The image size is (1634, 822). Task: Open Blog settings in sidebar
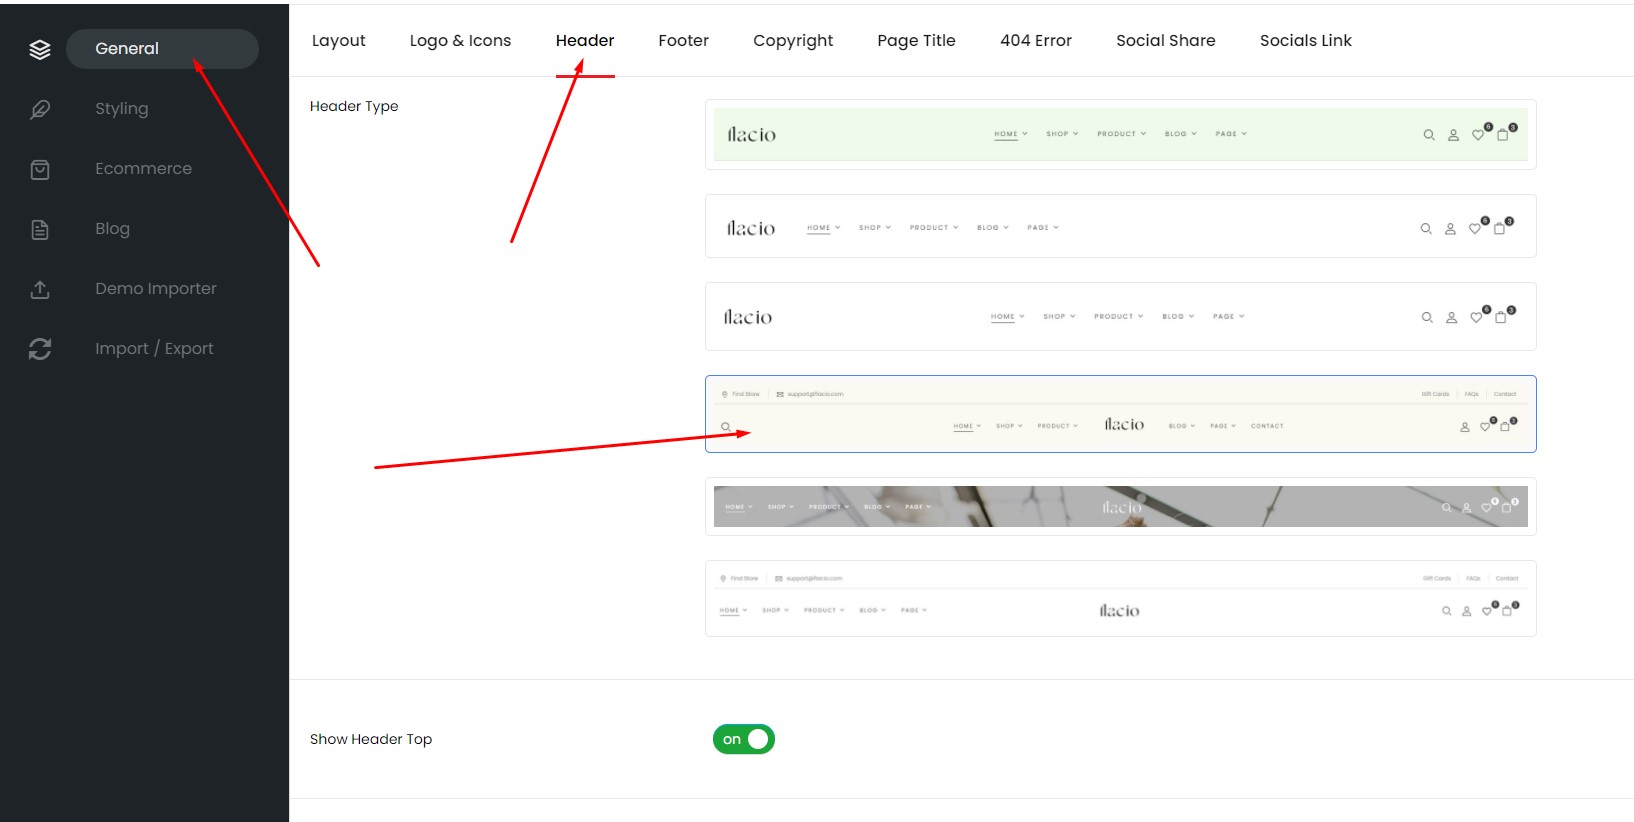click(113, 228)
